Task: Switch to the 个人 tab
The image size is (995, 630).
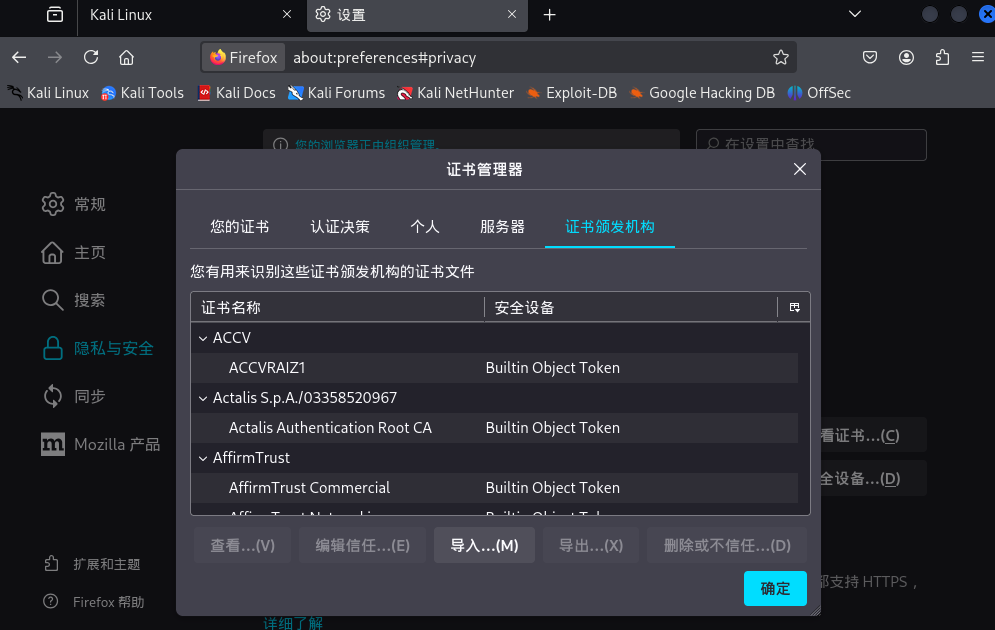Action: [x=425, y=227]
